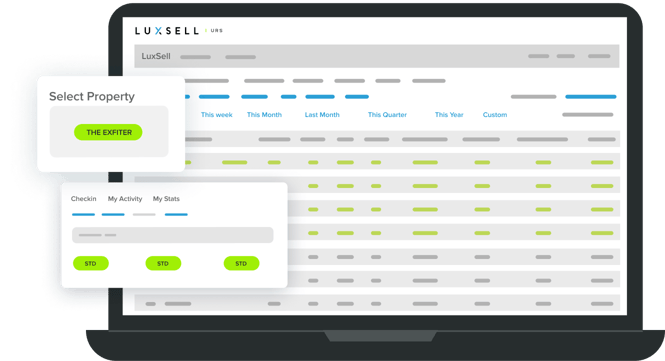Click LuxSell in the gray navigation bar
Image resolution: width=665 pixels, height=361 pixels.
click(156, 56)
